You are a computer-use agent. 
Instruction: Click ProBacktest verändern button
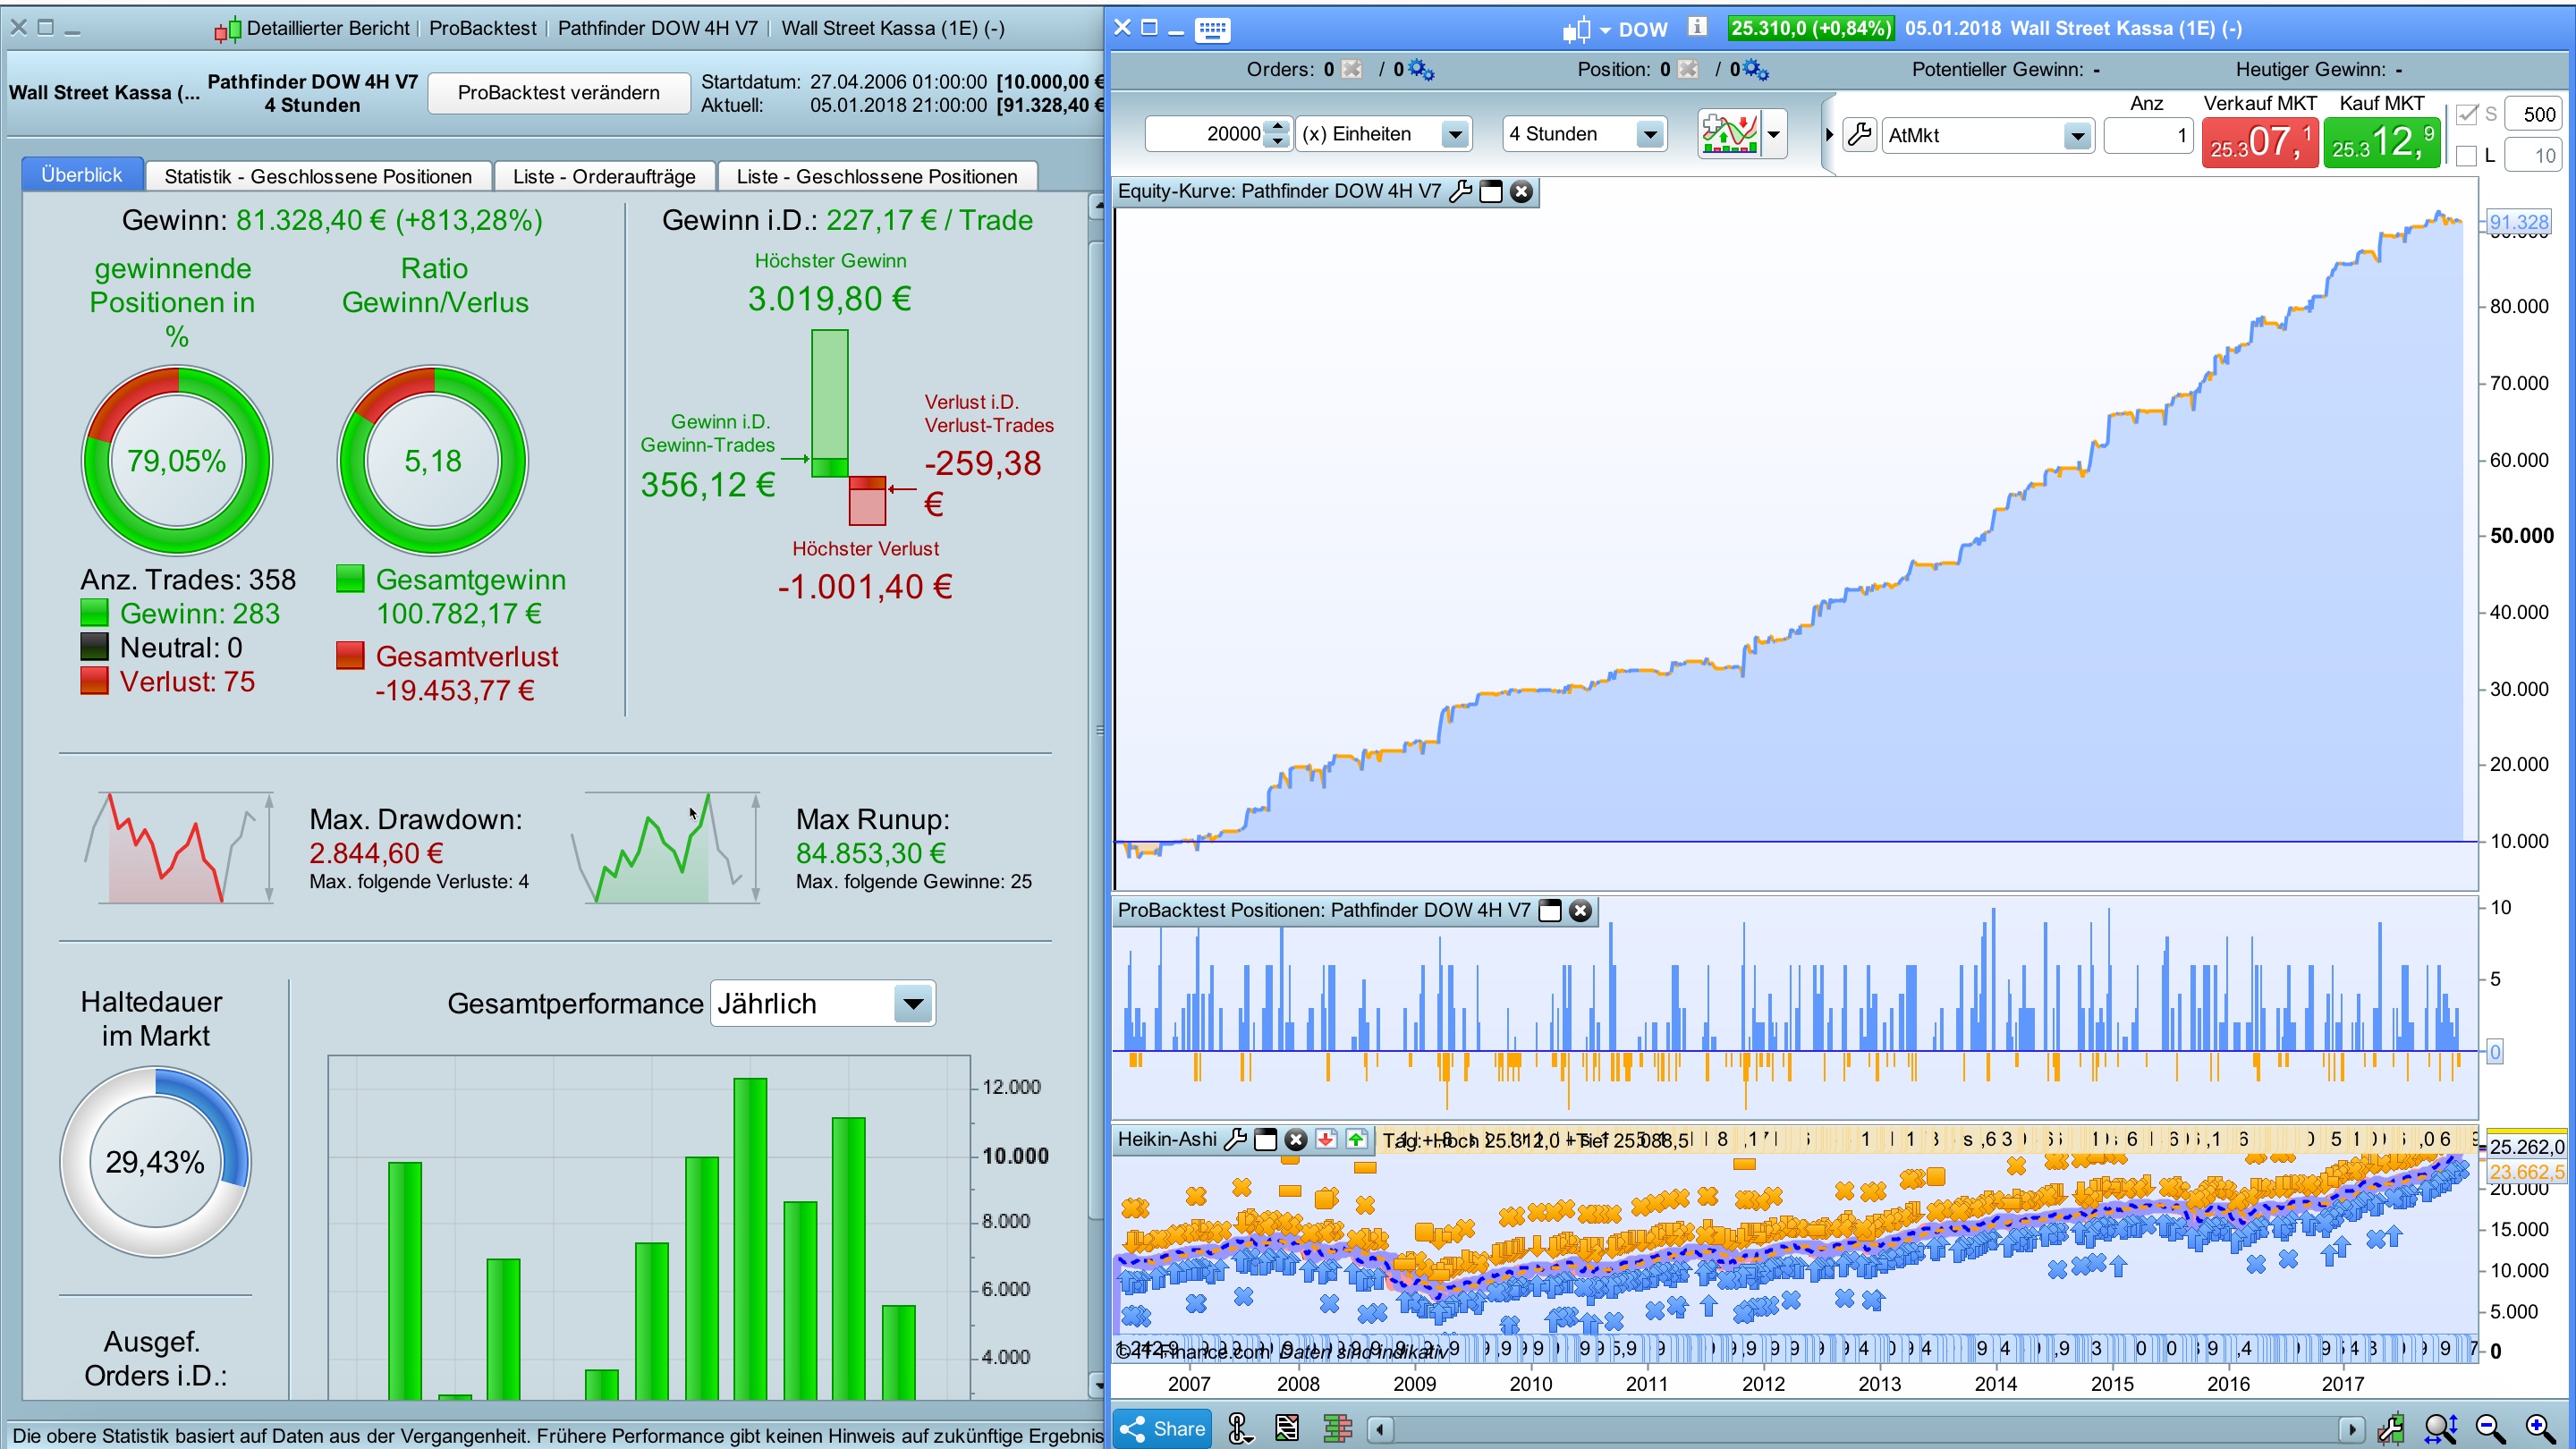[x=558, y=93]
